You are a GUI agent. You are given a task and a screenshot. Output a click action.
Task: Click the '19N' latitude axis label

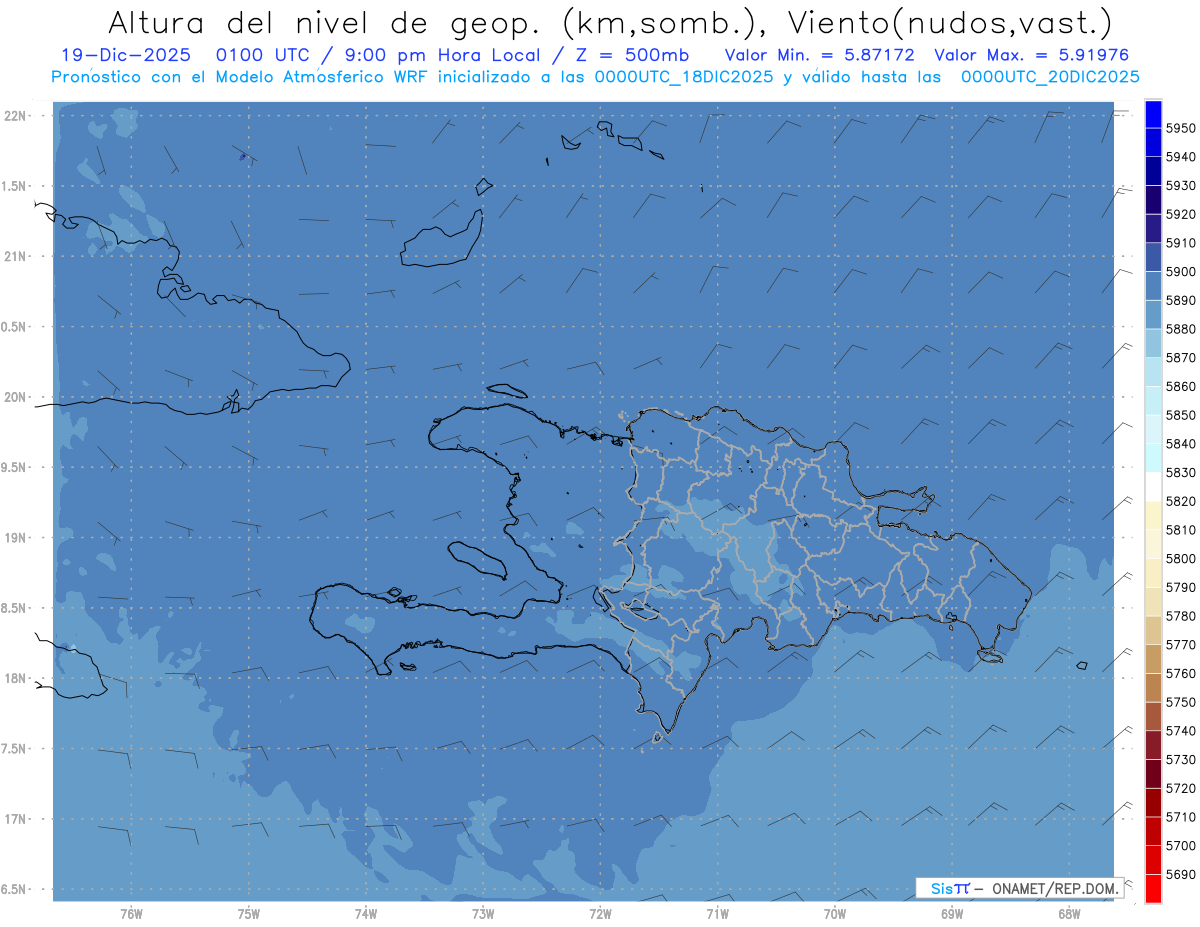point(14,538)
